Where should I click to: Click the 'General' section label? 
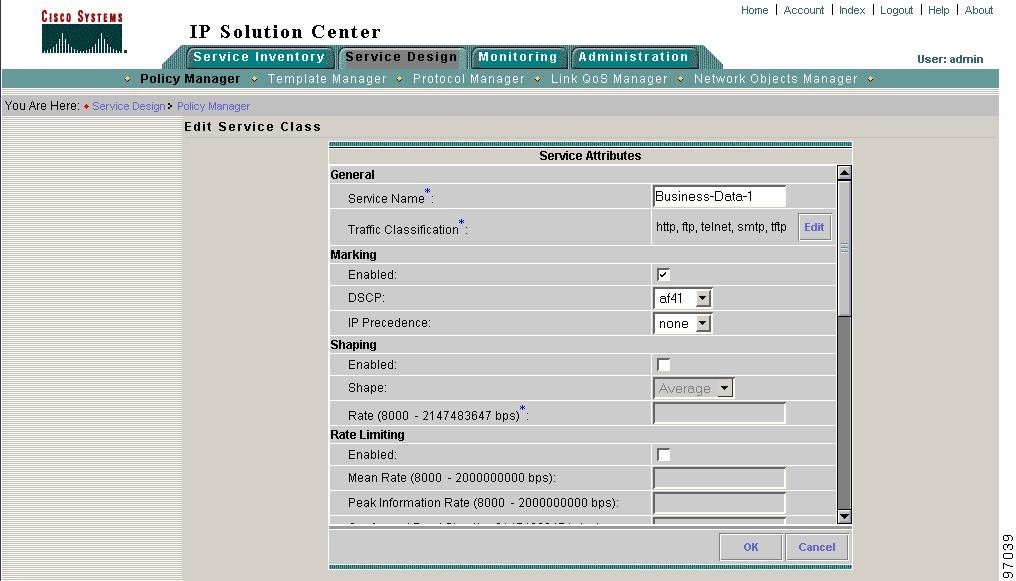tap(352, 174)
